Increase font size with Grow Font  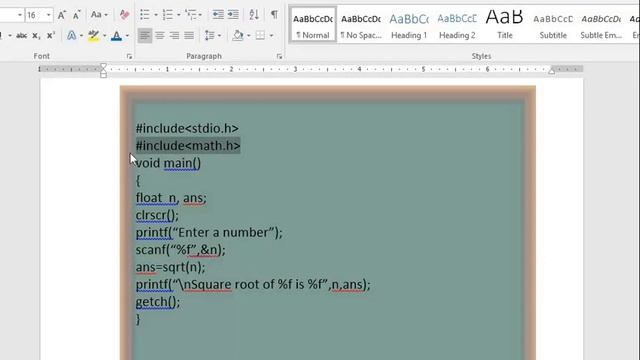point(62,16)
